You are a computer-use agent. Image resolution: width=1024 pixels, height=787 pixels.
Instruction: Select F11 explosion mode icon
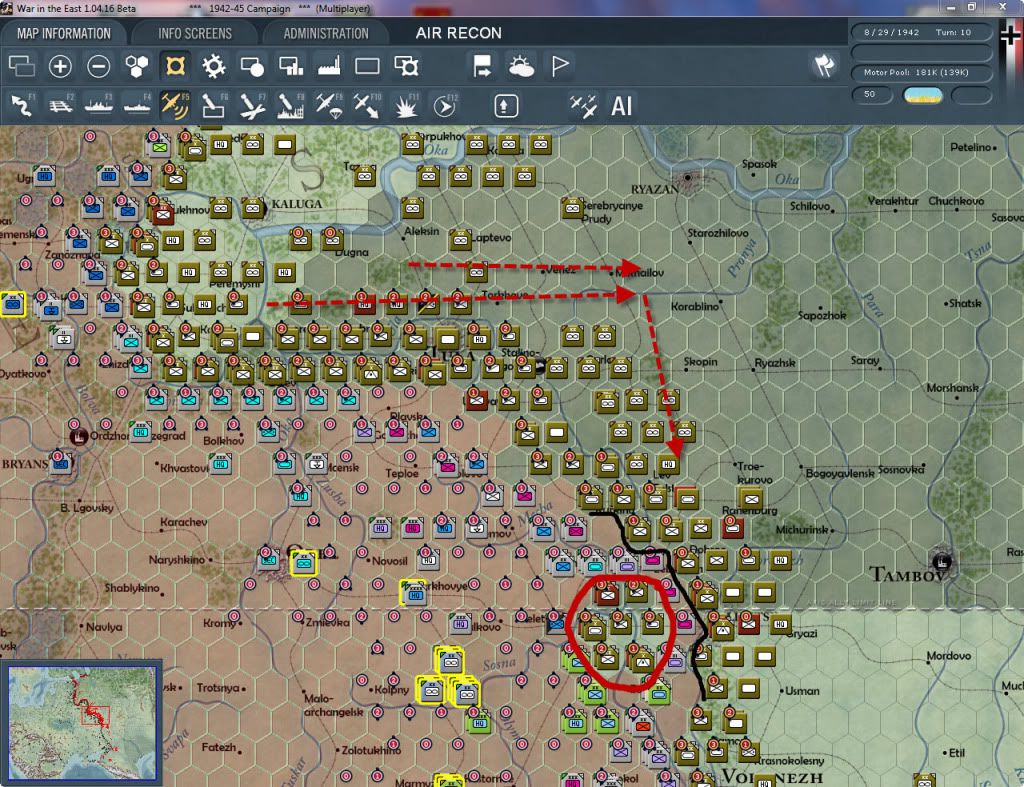(406, 105)
